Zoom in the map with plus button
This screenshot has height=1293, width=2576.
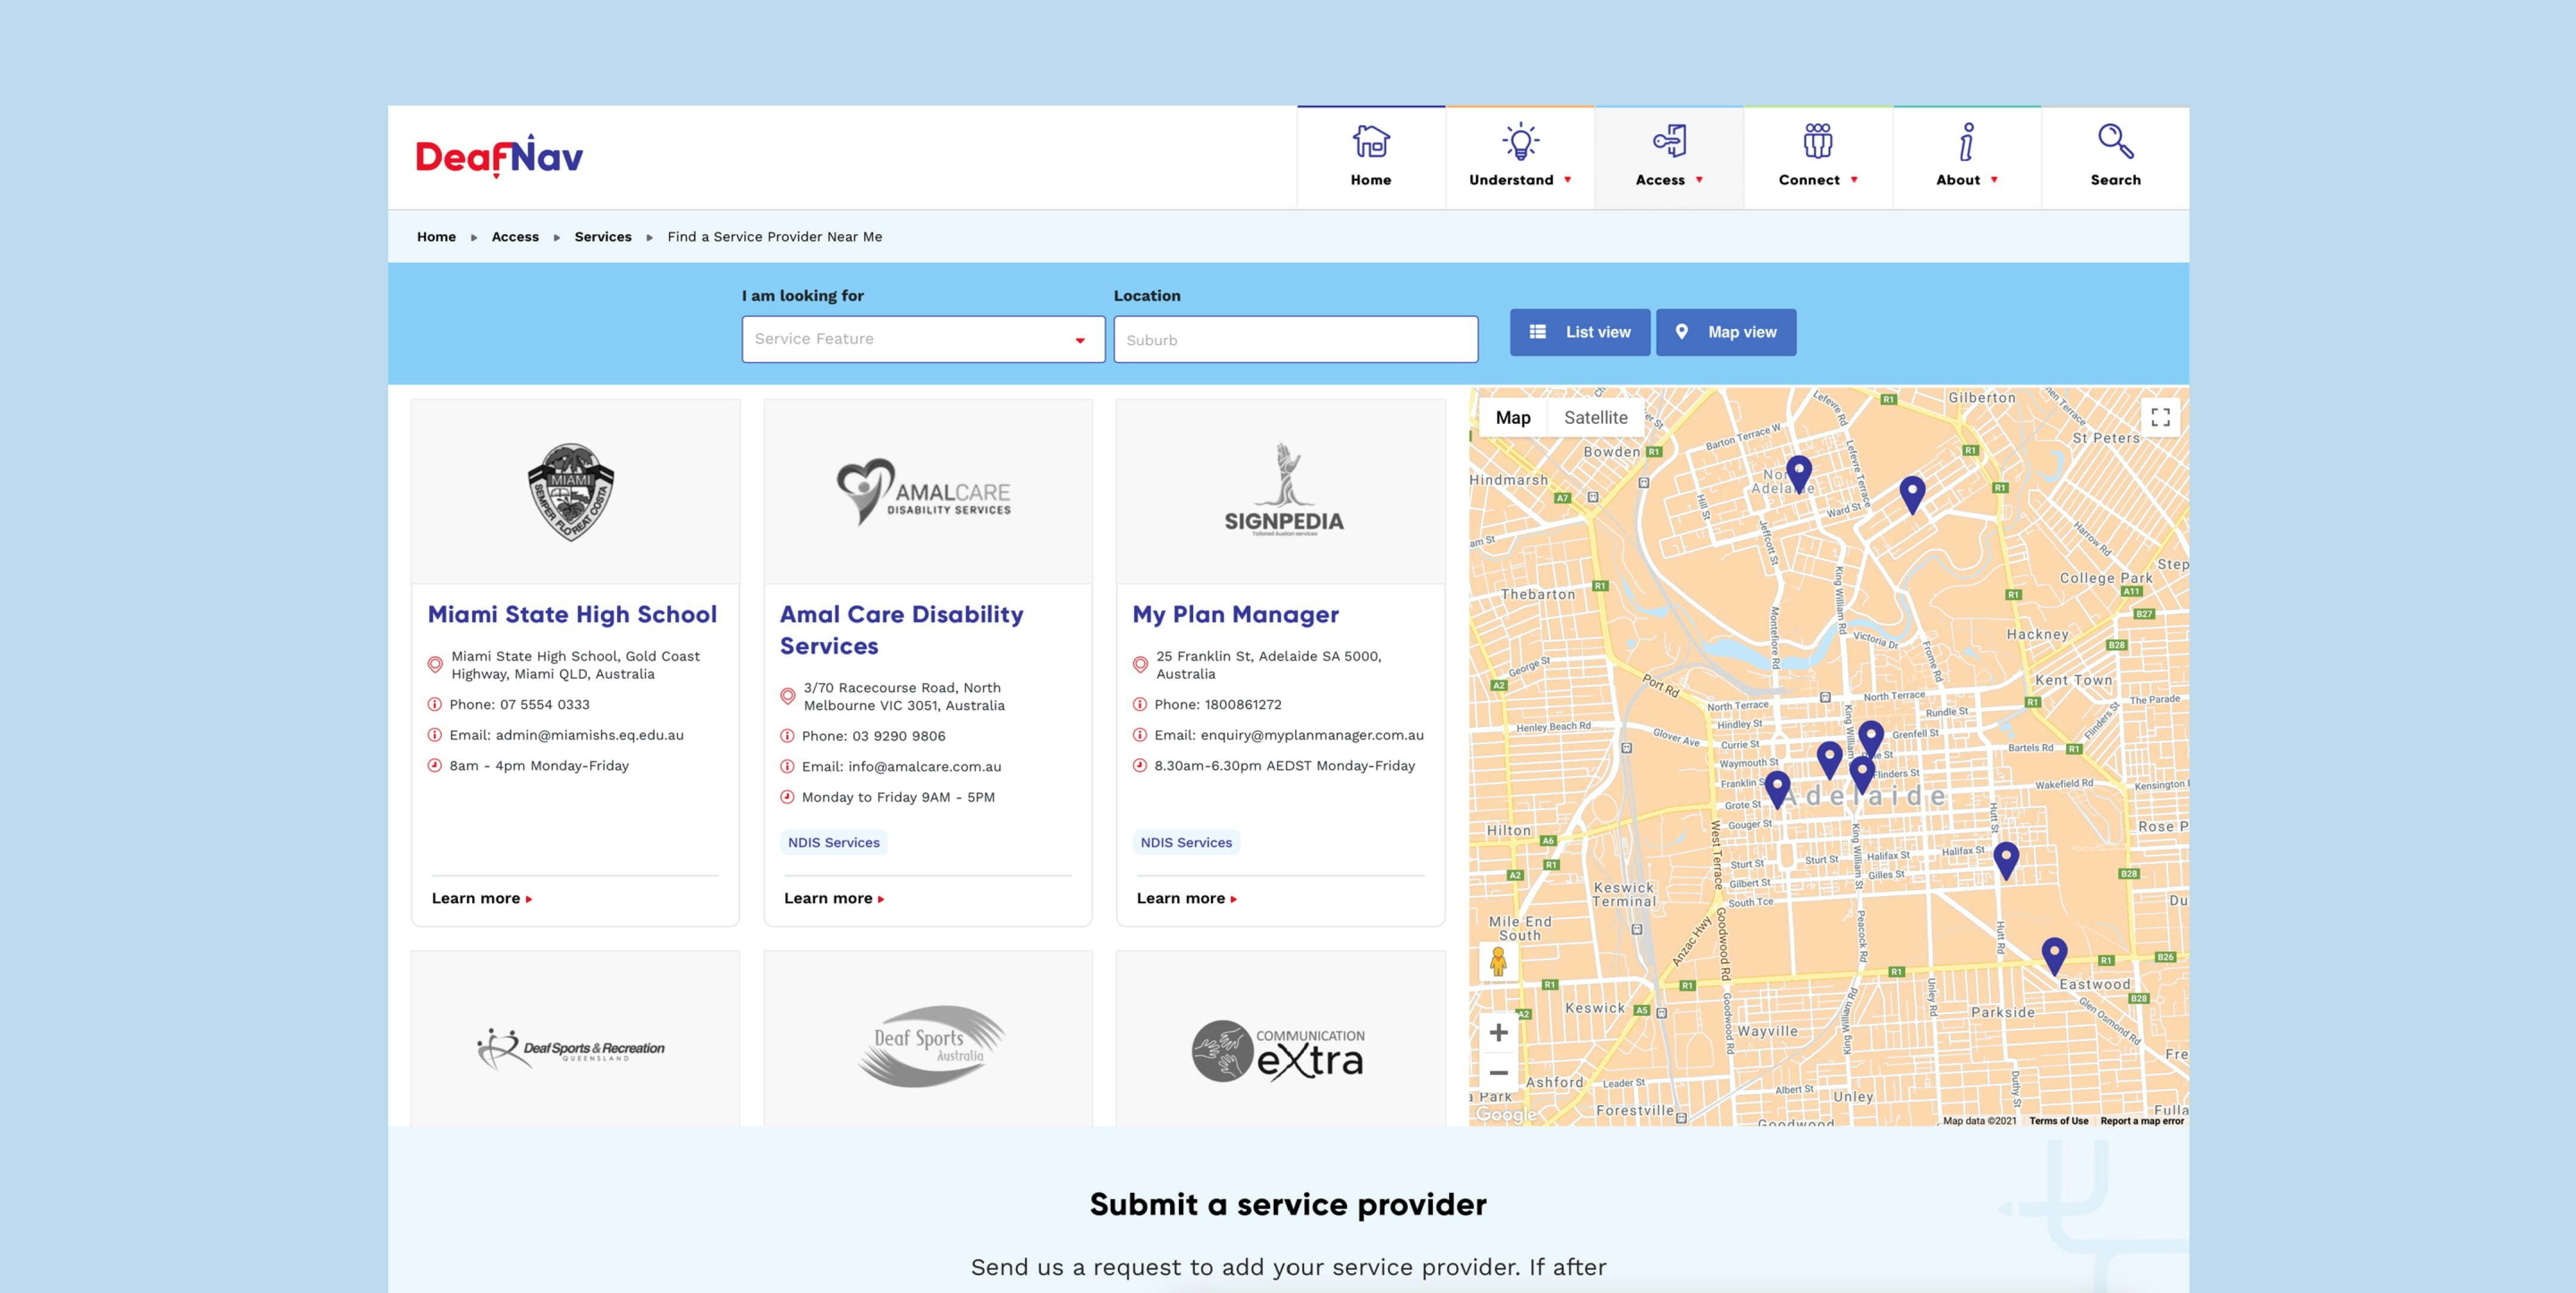coord(1498,1033)
